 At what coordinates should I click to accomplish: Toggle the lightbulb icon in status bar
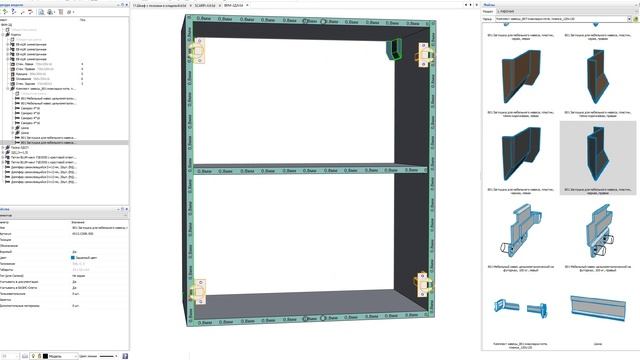coord(33,356)
